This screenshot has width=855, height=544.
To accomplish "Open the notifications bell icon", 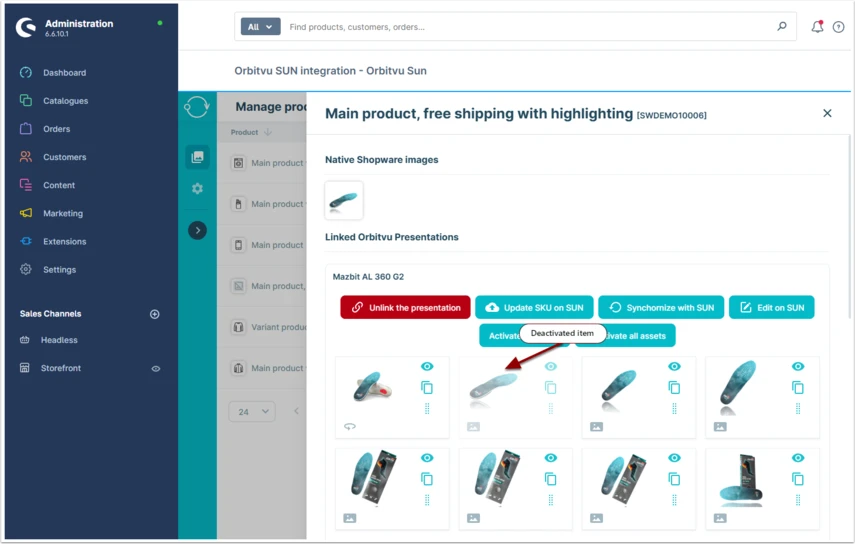I will (817, 26).
